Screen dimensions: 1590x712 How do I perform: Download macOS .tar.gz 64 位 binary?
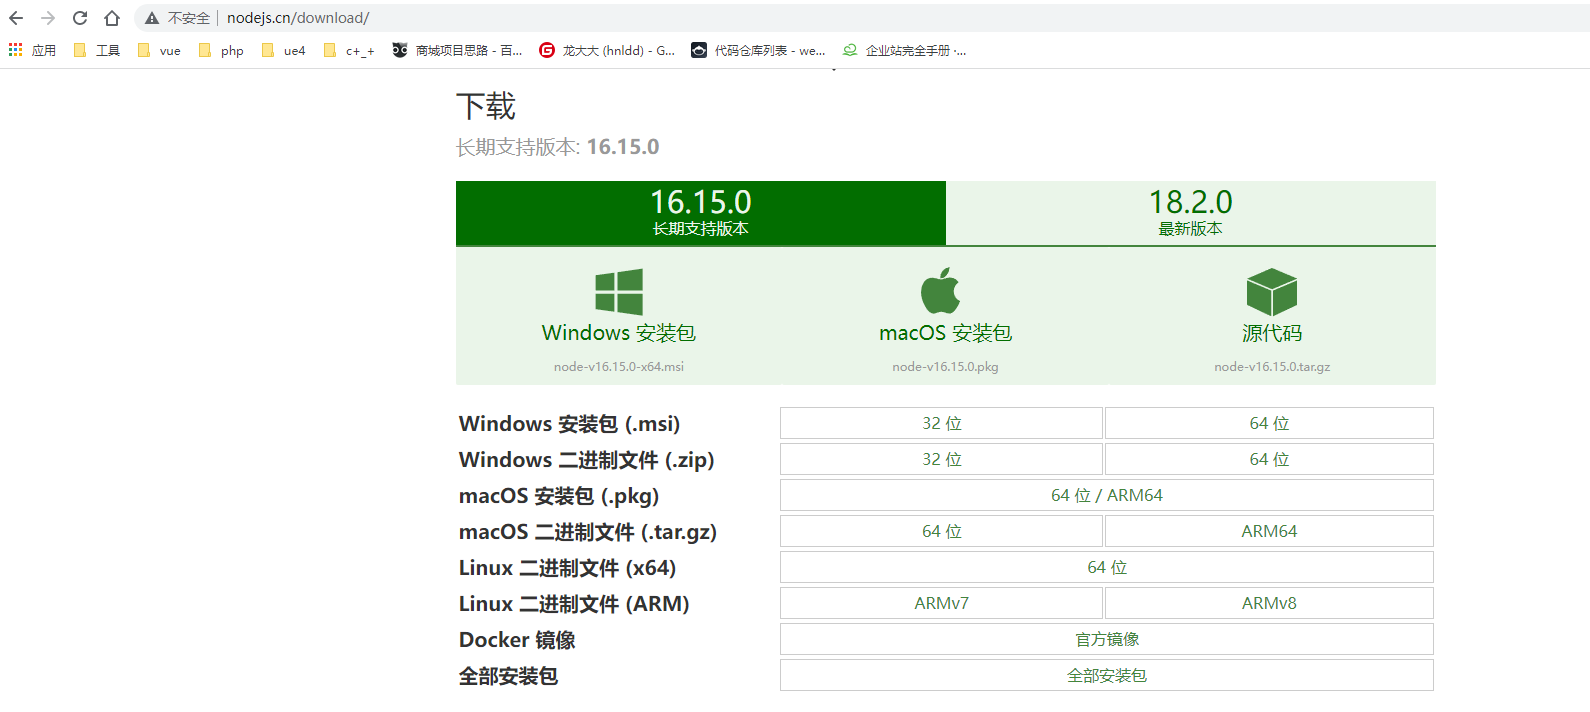coord(941,531)
